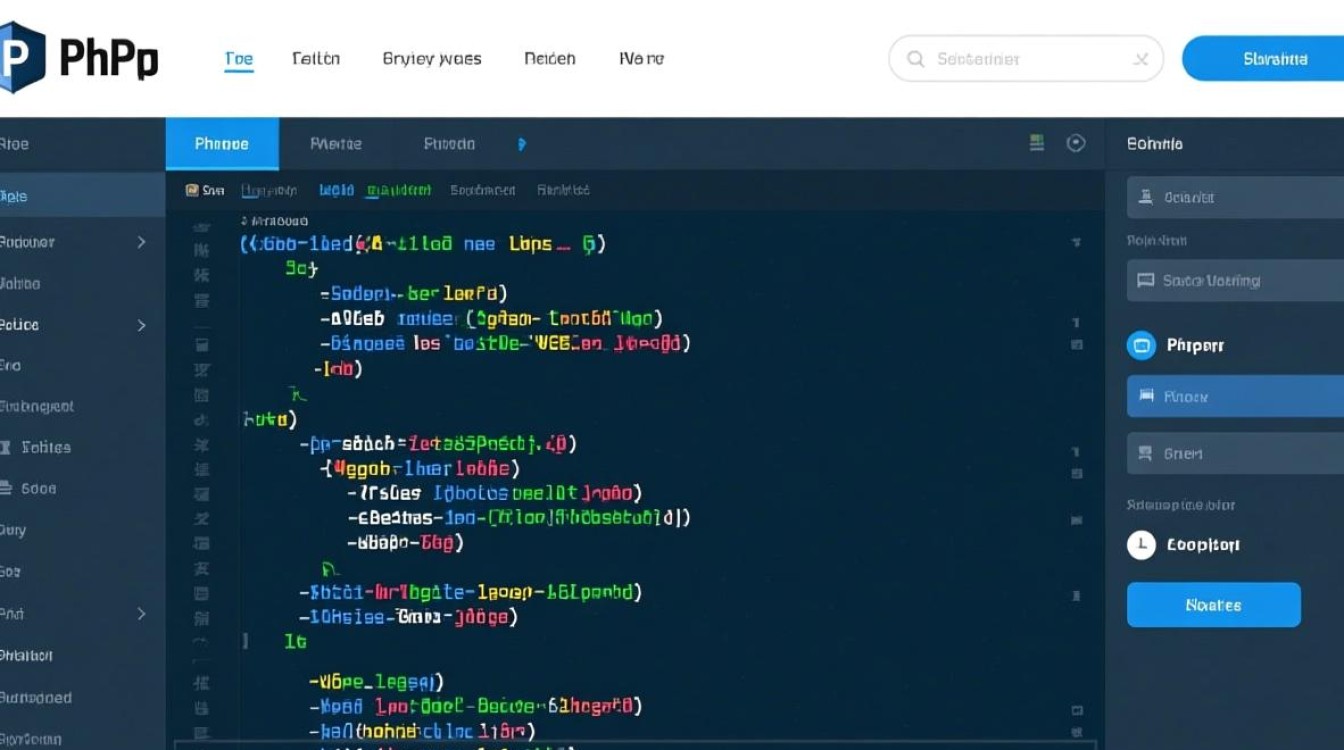The width and height of the screenshot is (1344, 750).
Task: Click the orange icon in editor breadcrumb bar
Action: click(192, 189)
